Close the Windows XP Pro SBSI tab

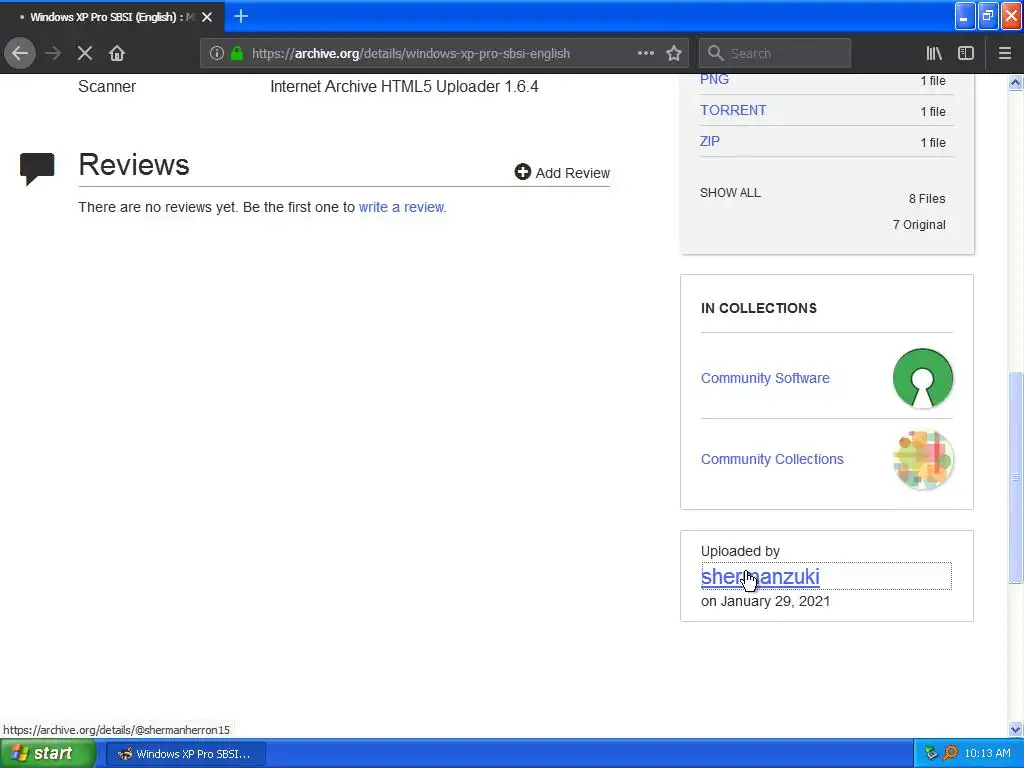click(x=207, y=17)
